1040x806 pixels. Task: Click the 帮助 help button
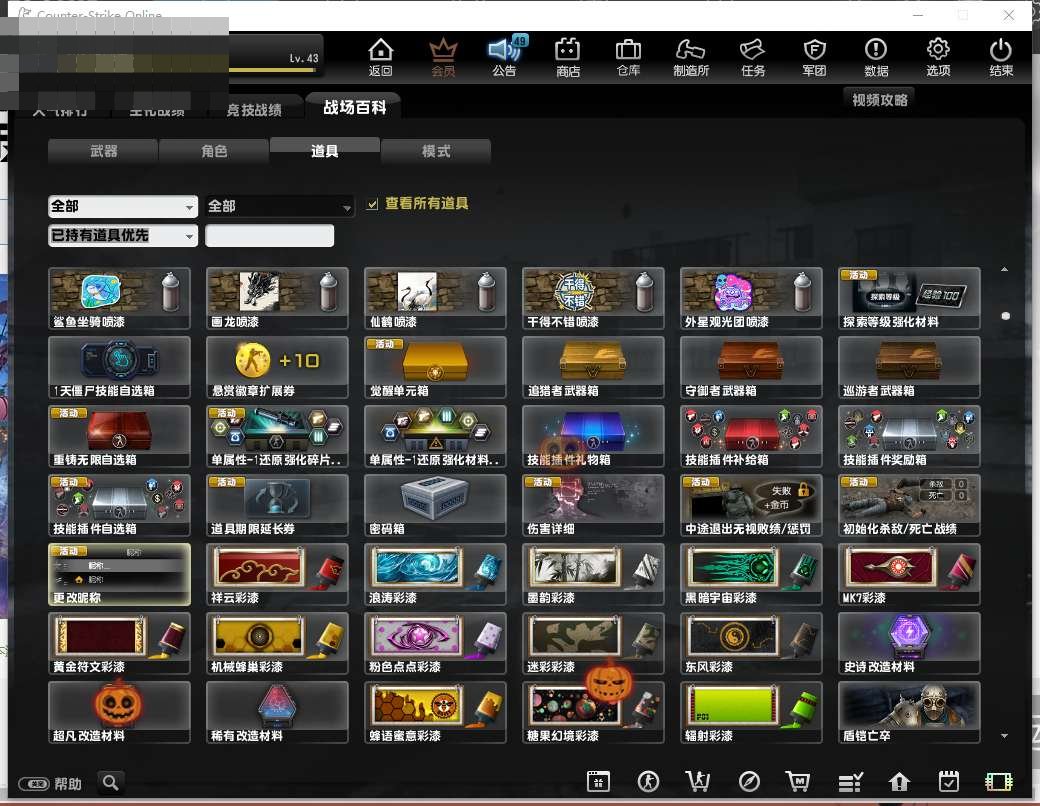click(50, 784)
